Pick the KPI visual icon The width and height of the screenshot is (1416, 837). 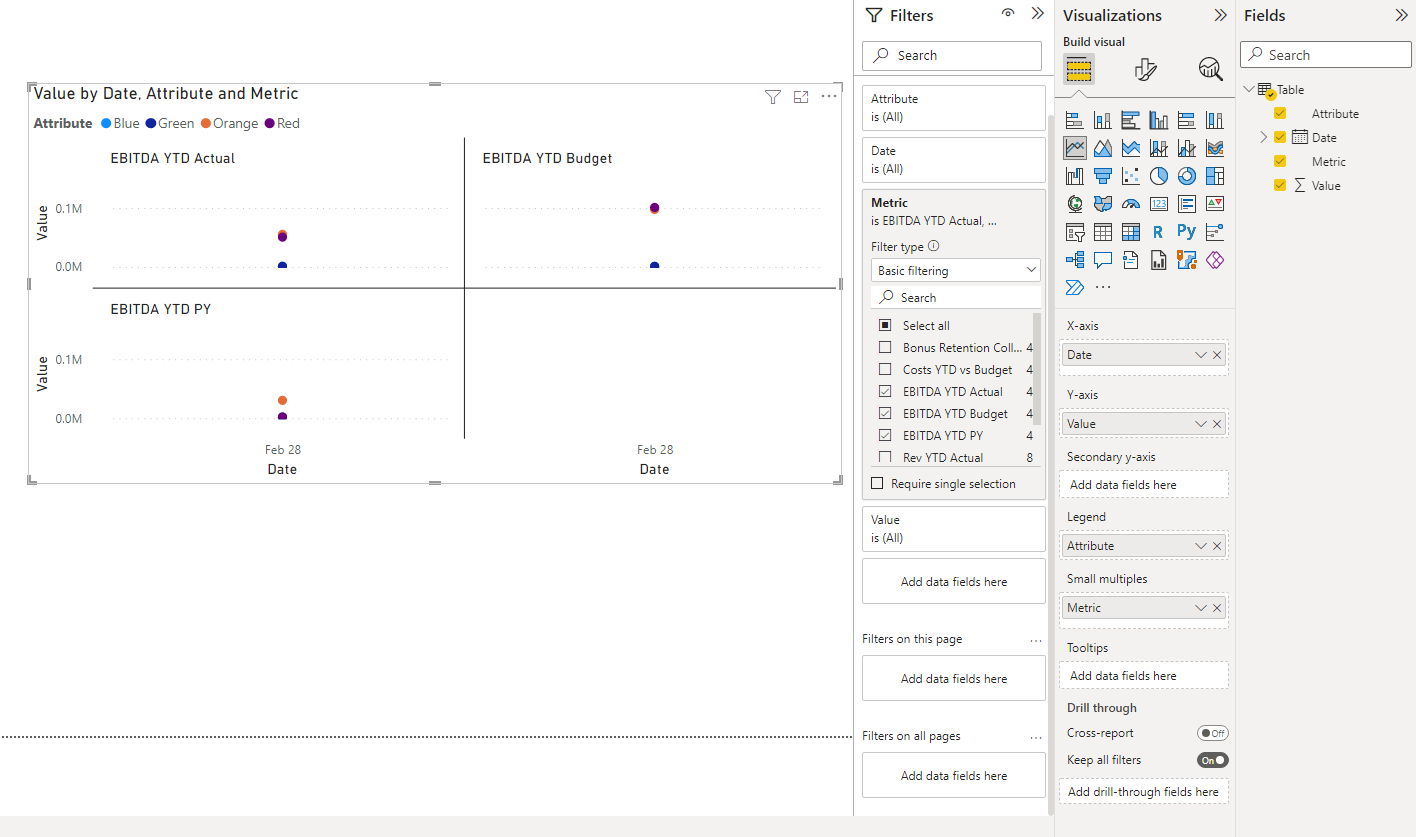point(1215,204)
